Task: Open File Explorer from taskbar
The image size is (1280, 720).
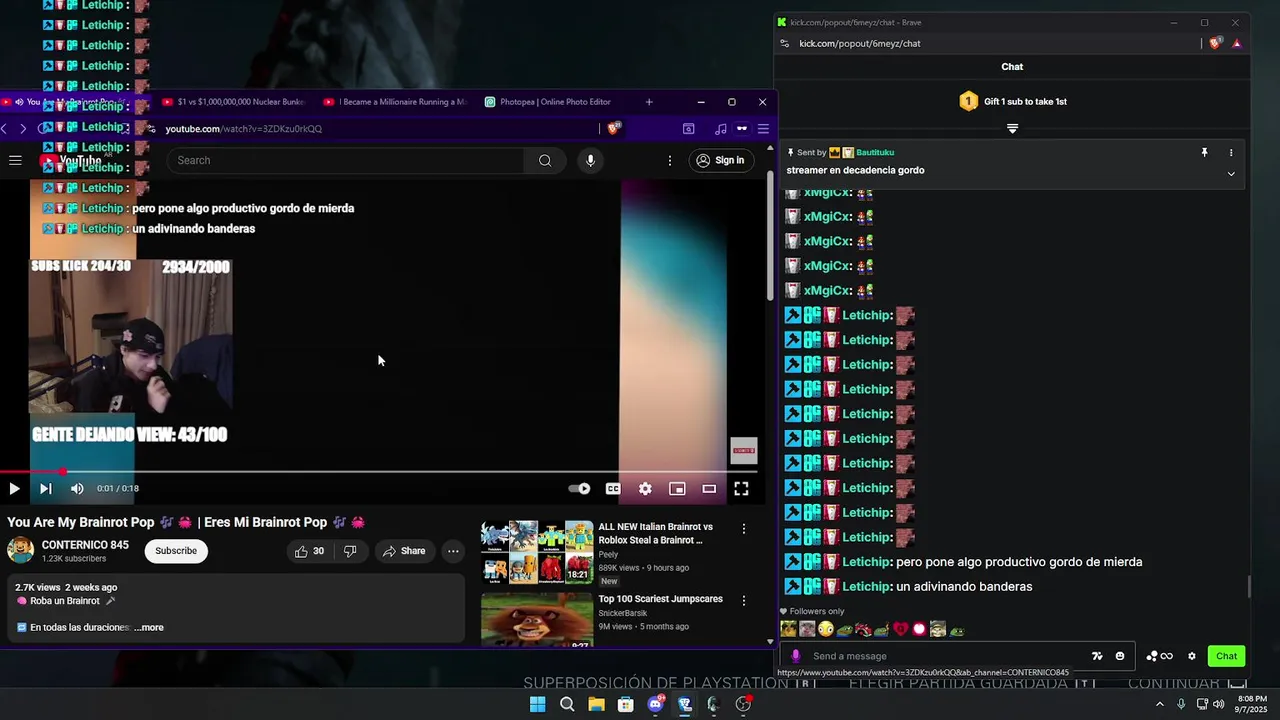Action: (x=596, y=705)
